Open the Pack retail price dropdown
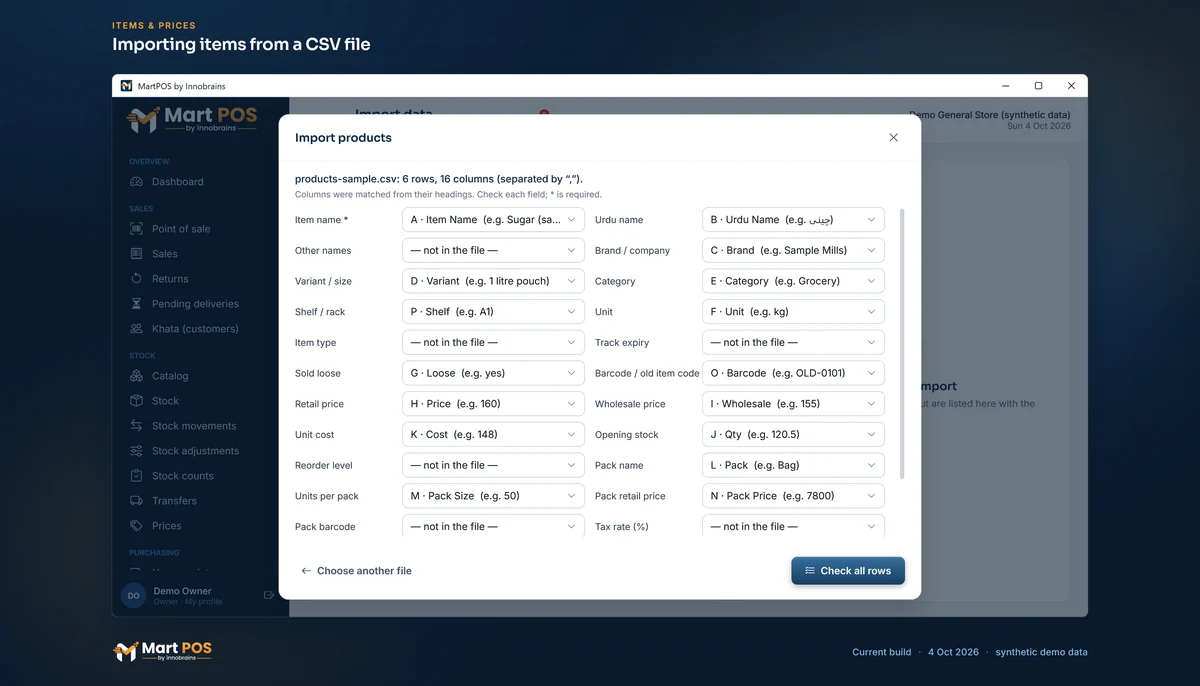The width and height of the screenshot is (1200, 686). (793, 496)
